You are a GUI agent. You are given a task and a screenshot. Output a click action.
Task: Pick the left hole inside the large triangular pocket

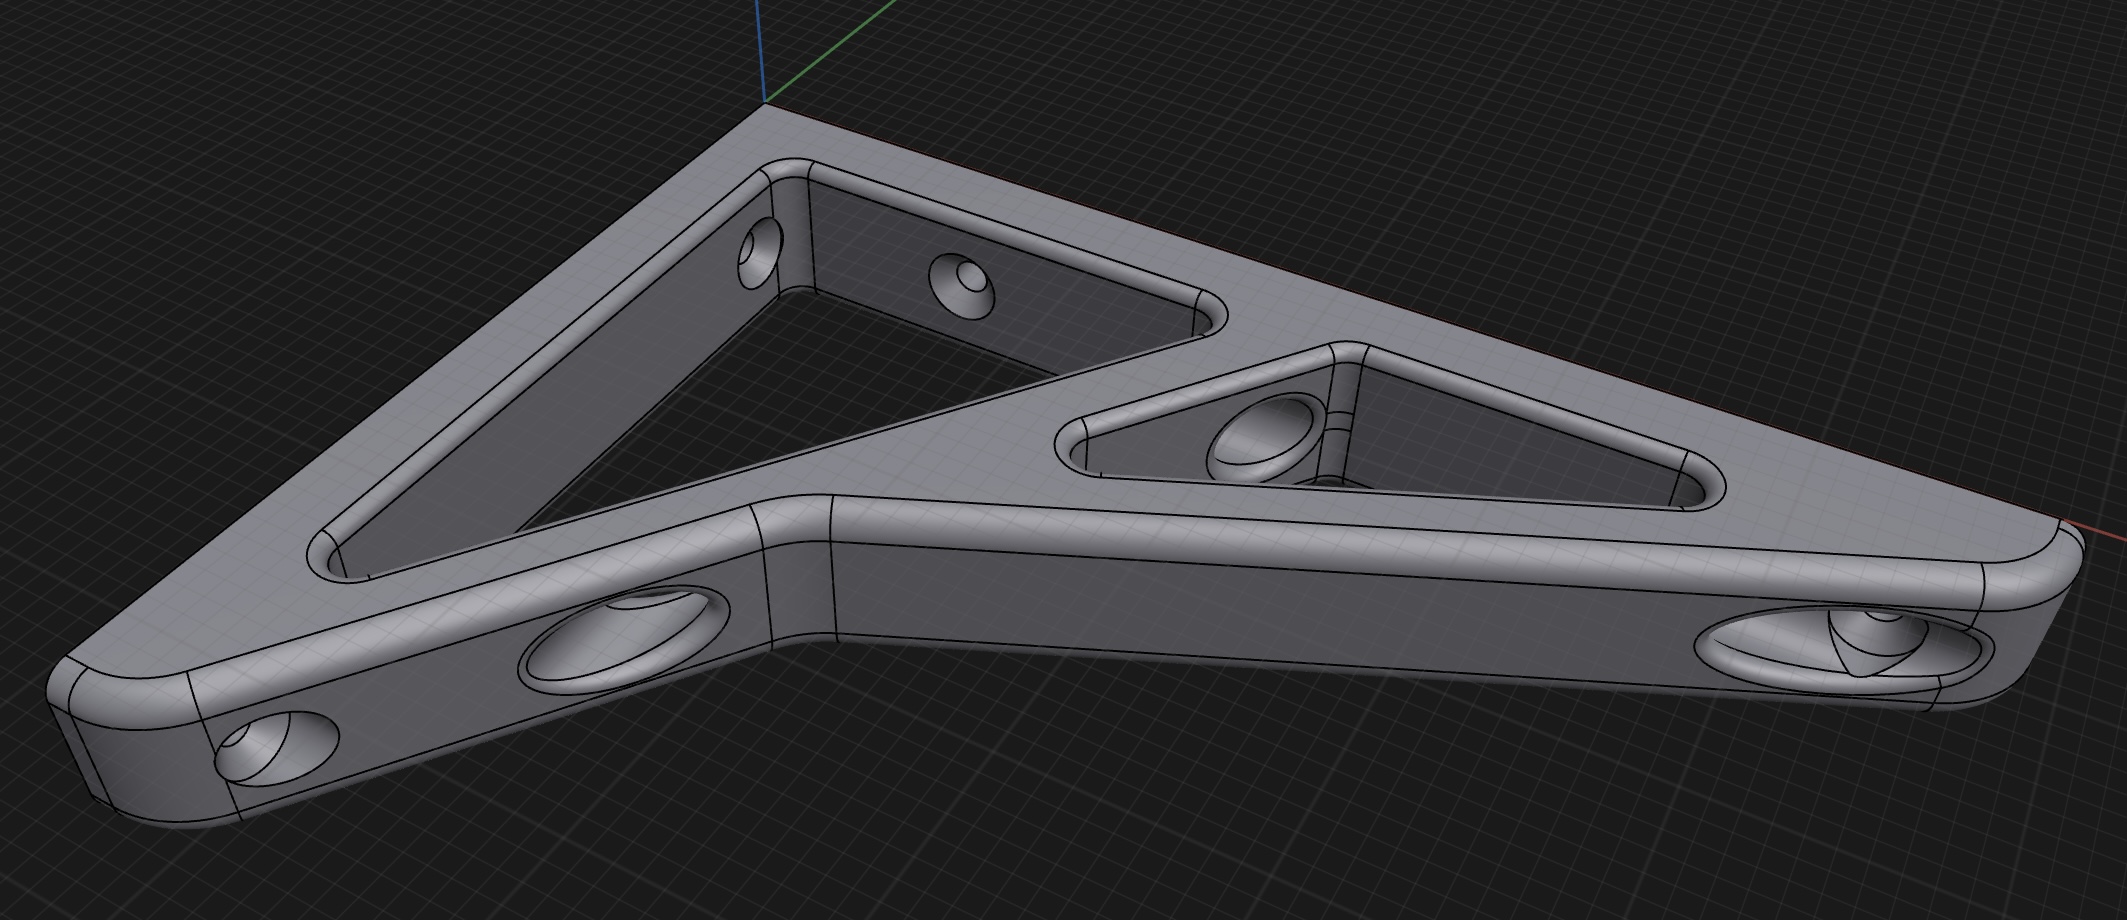[760, 253]
